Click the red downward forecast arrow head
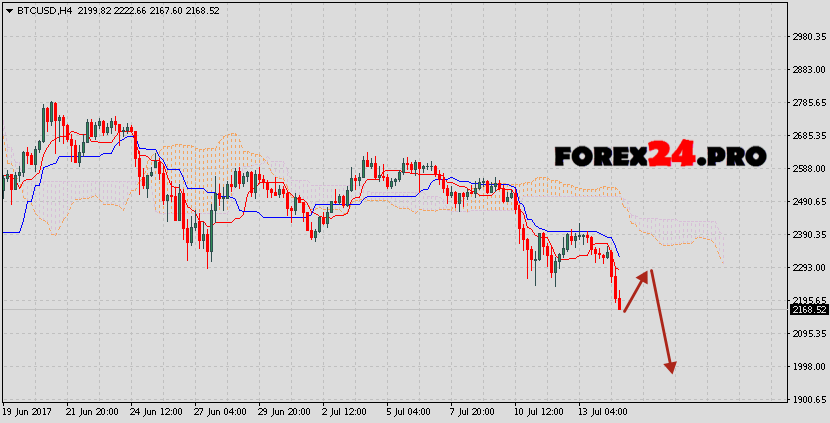 tap(671, 366)
